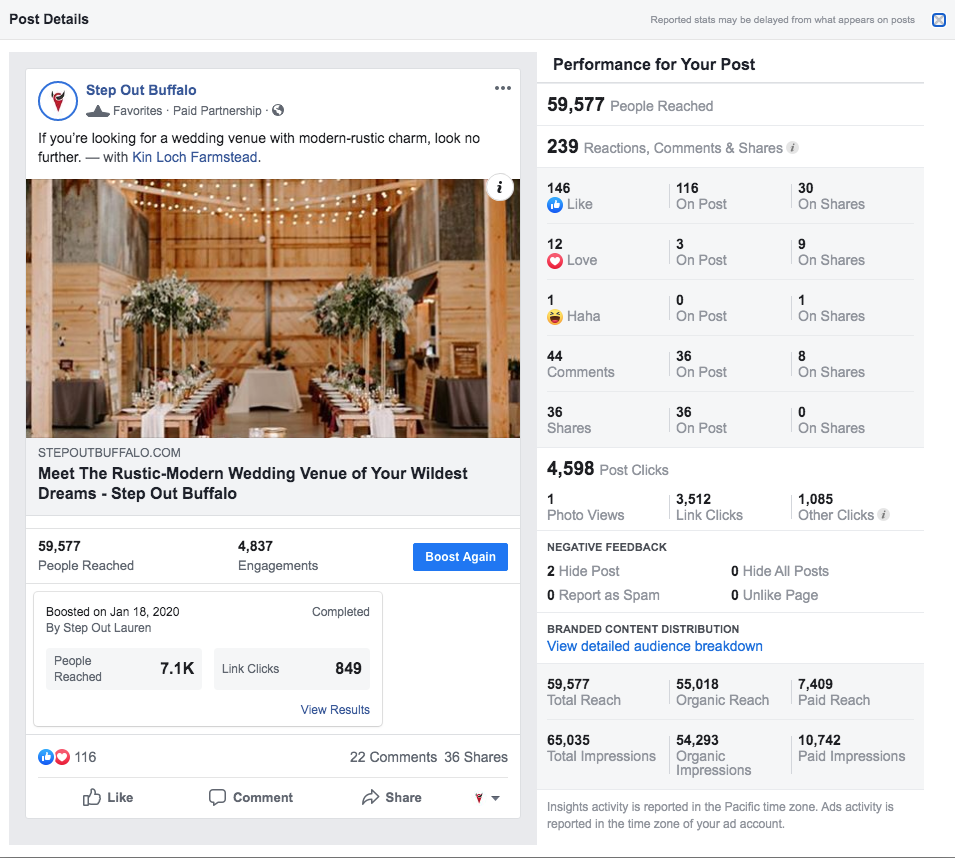
Task: Click the Share button
Action: click(x=392, y=797)
